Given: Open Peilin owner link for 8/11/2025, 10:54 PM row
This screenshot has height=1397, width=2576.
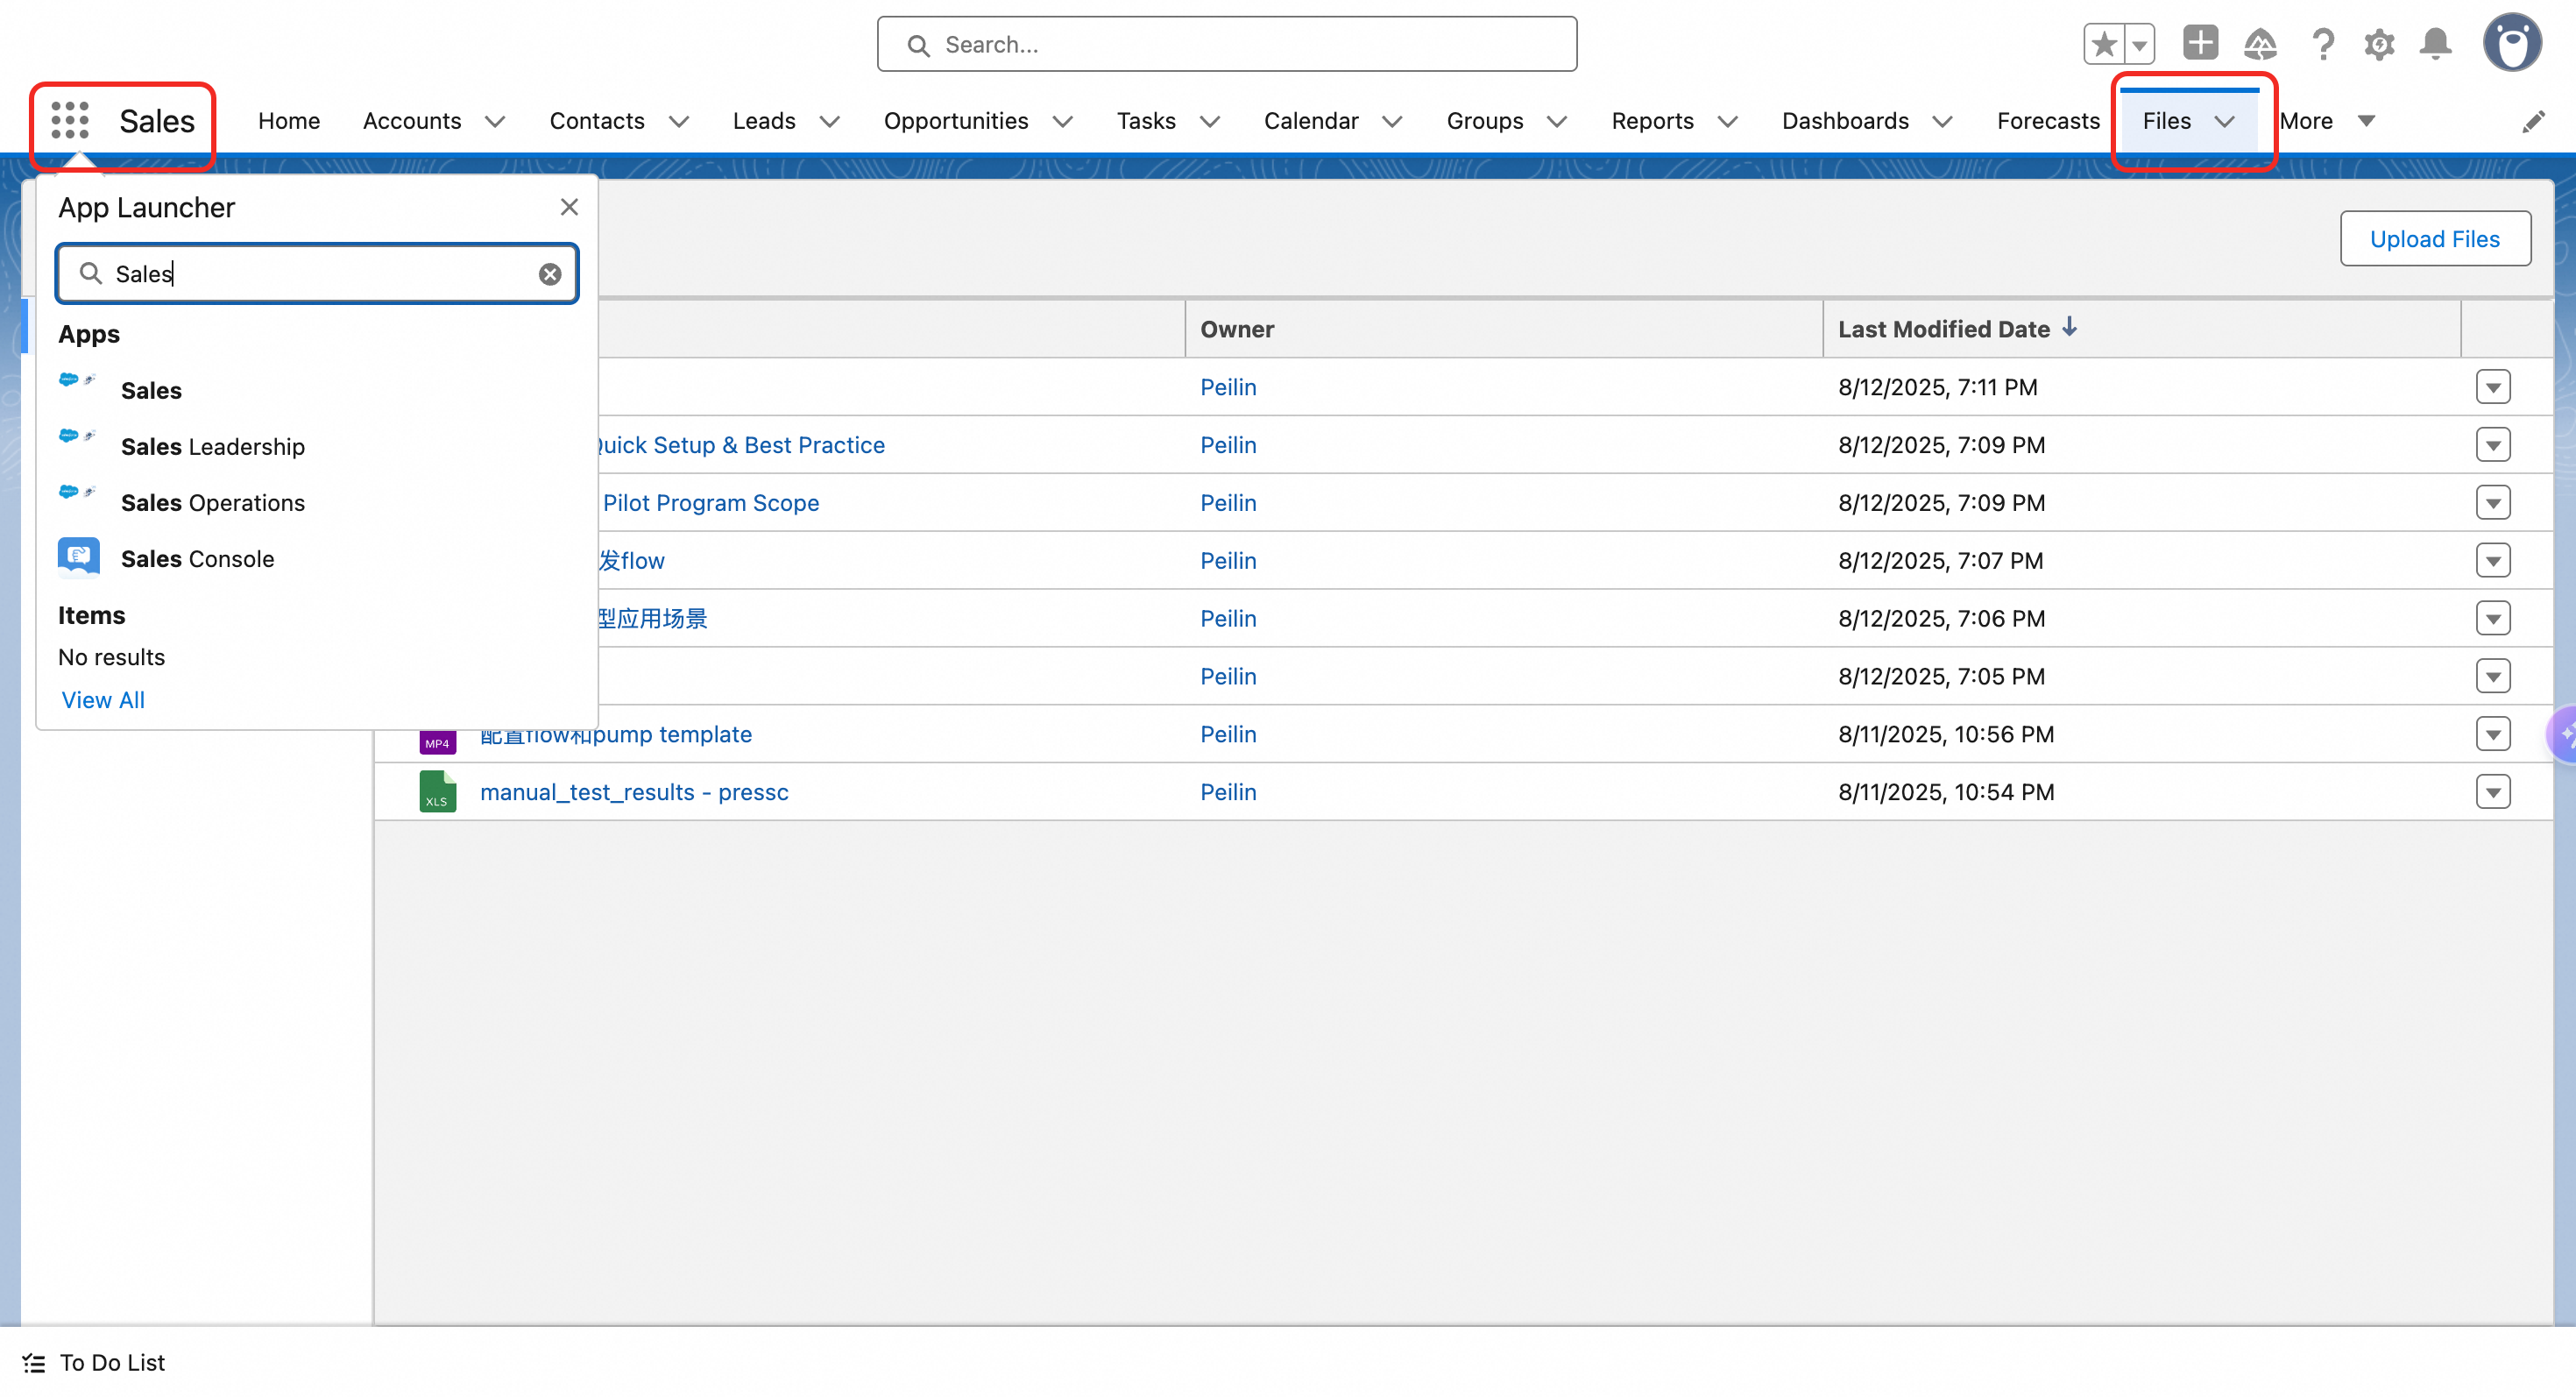Looking at the screenshot, I should click(1228, 792).
